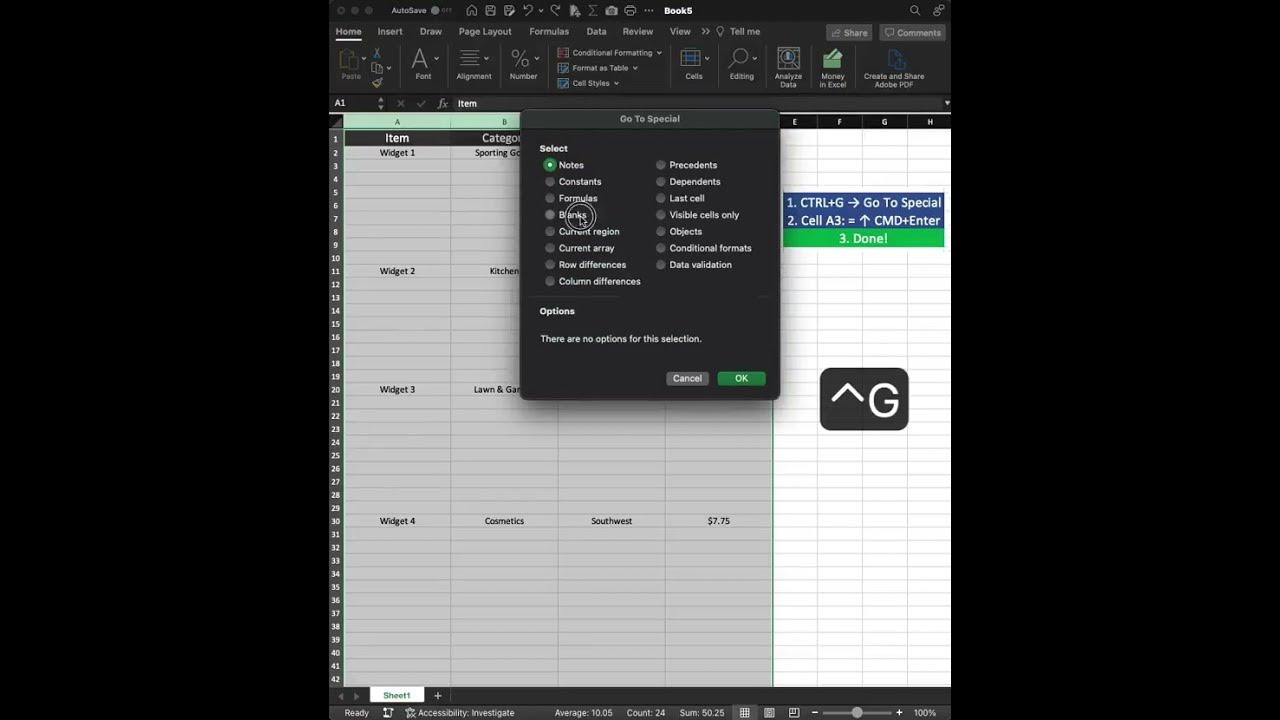Select the Current array radio button
The height and width of the screenshot is (720, 1280).
pos(550,248)
